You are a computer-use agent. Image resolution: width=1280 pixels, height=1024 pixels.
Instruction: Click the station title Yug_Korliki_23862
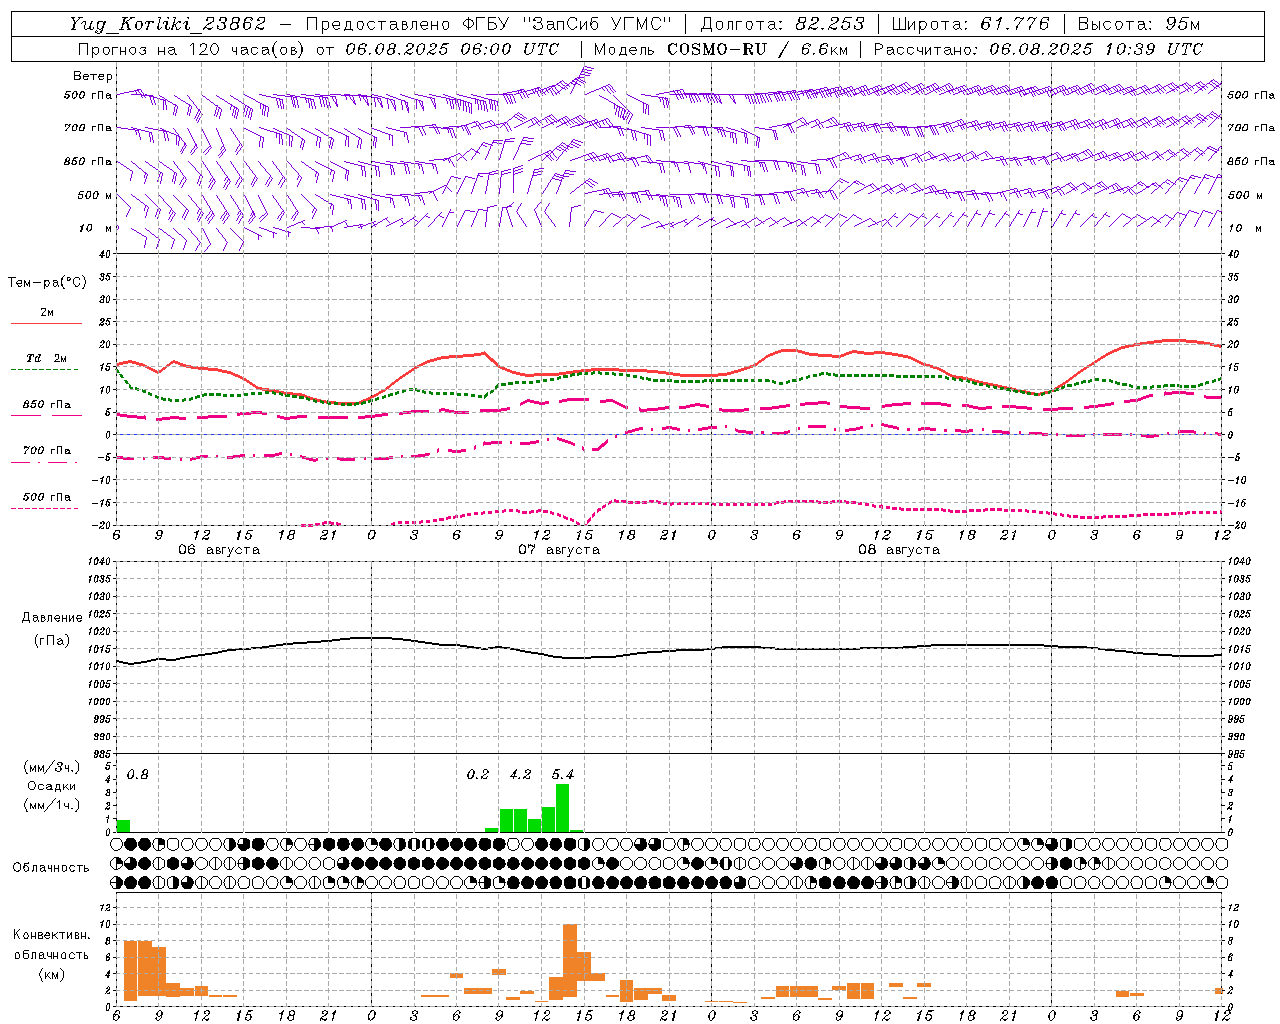coord(167,24)
